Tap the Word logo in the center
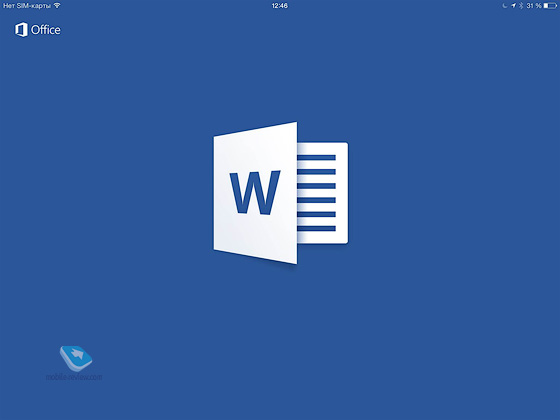 281,193
